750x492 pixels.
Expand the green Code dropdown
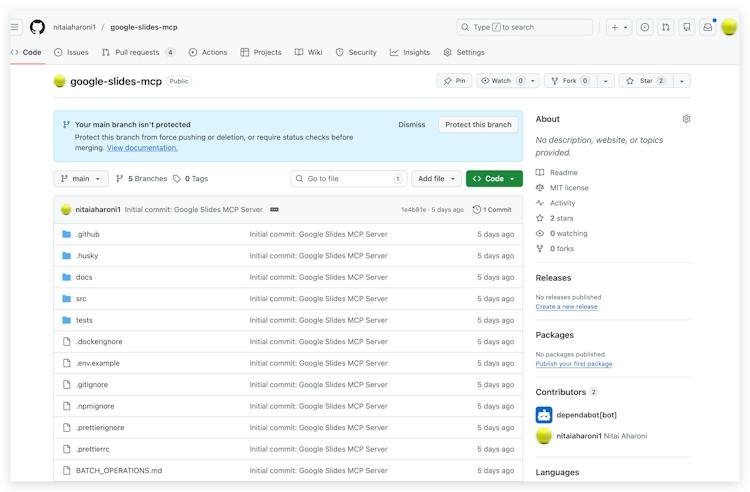494,179
